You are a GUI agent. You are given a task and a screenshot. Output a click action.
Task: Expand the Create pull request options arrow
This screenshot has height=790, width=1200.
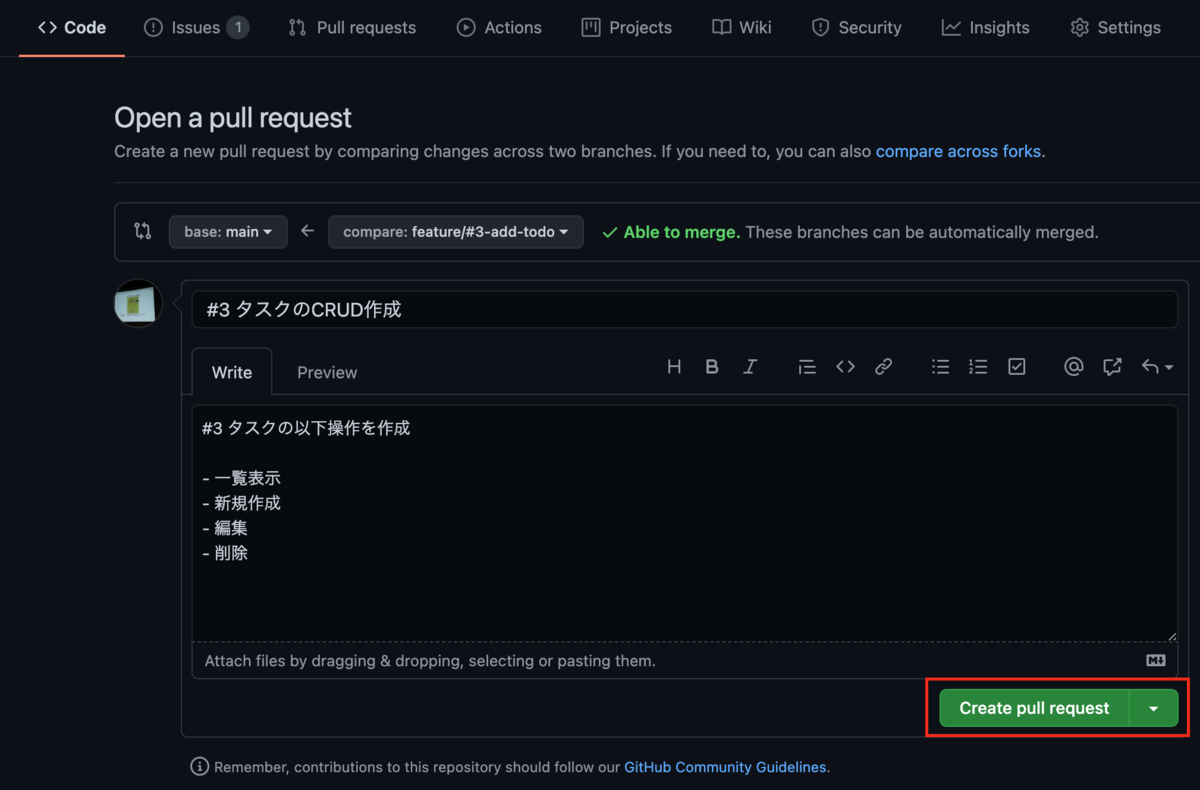(x=1154, y=708)
